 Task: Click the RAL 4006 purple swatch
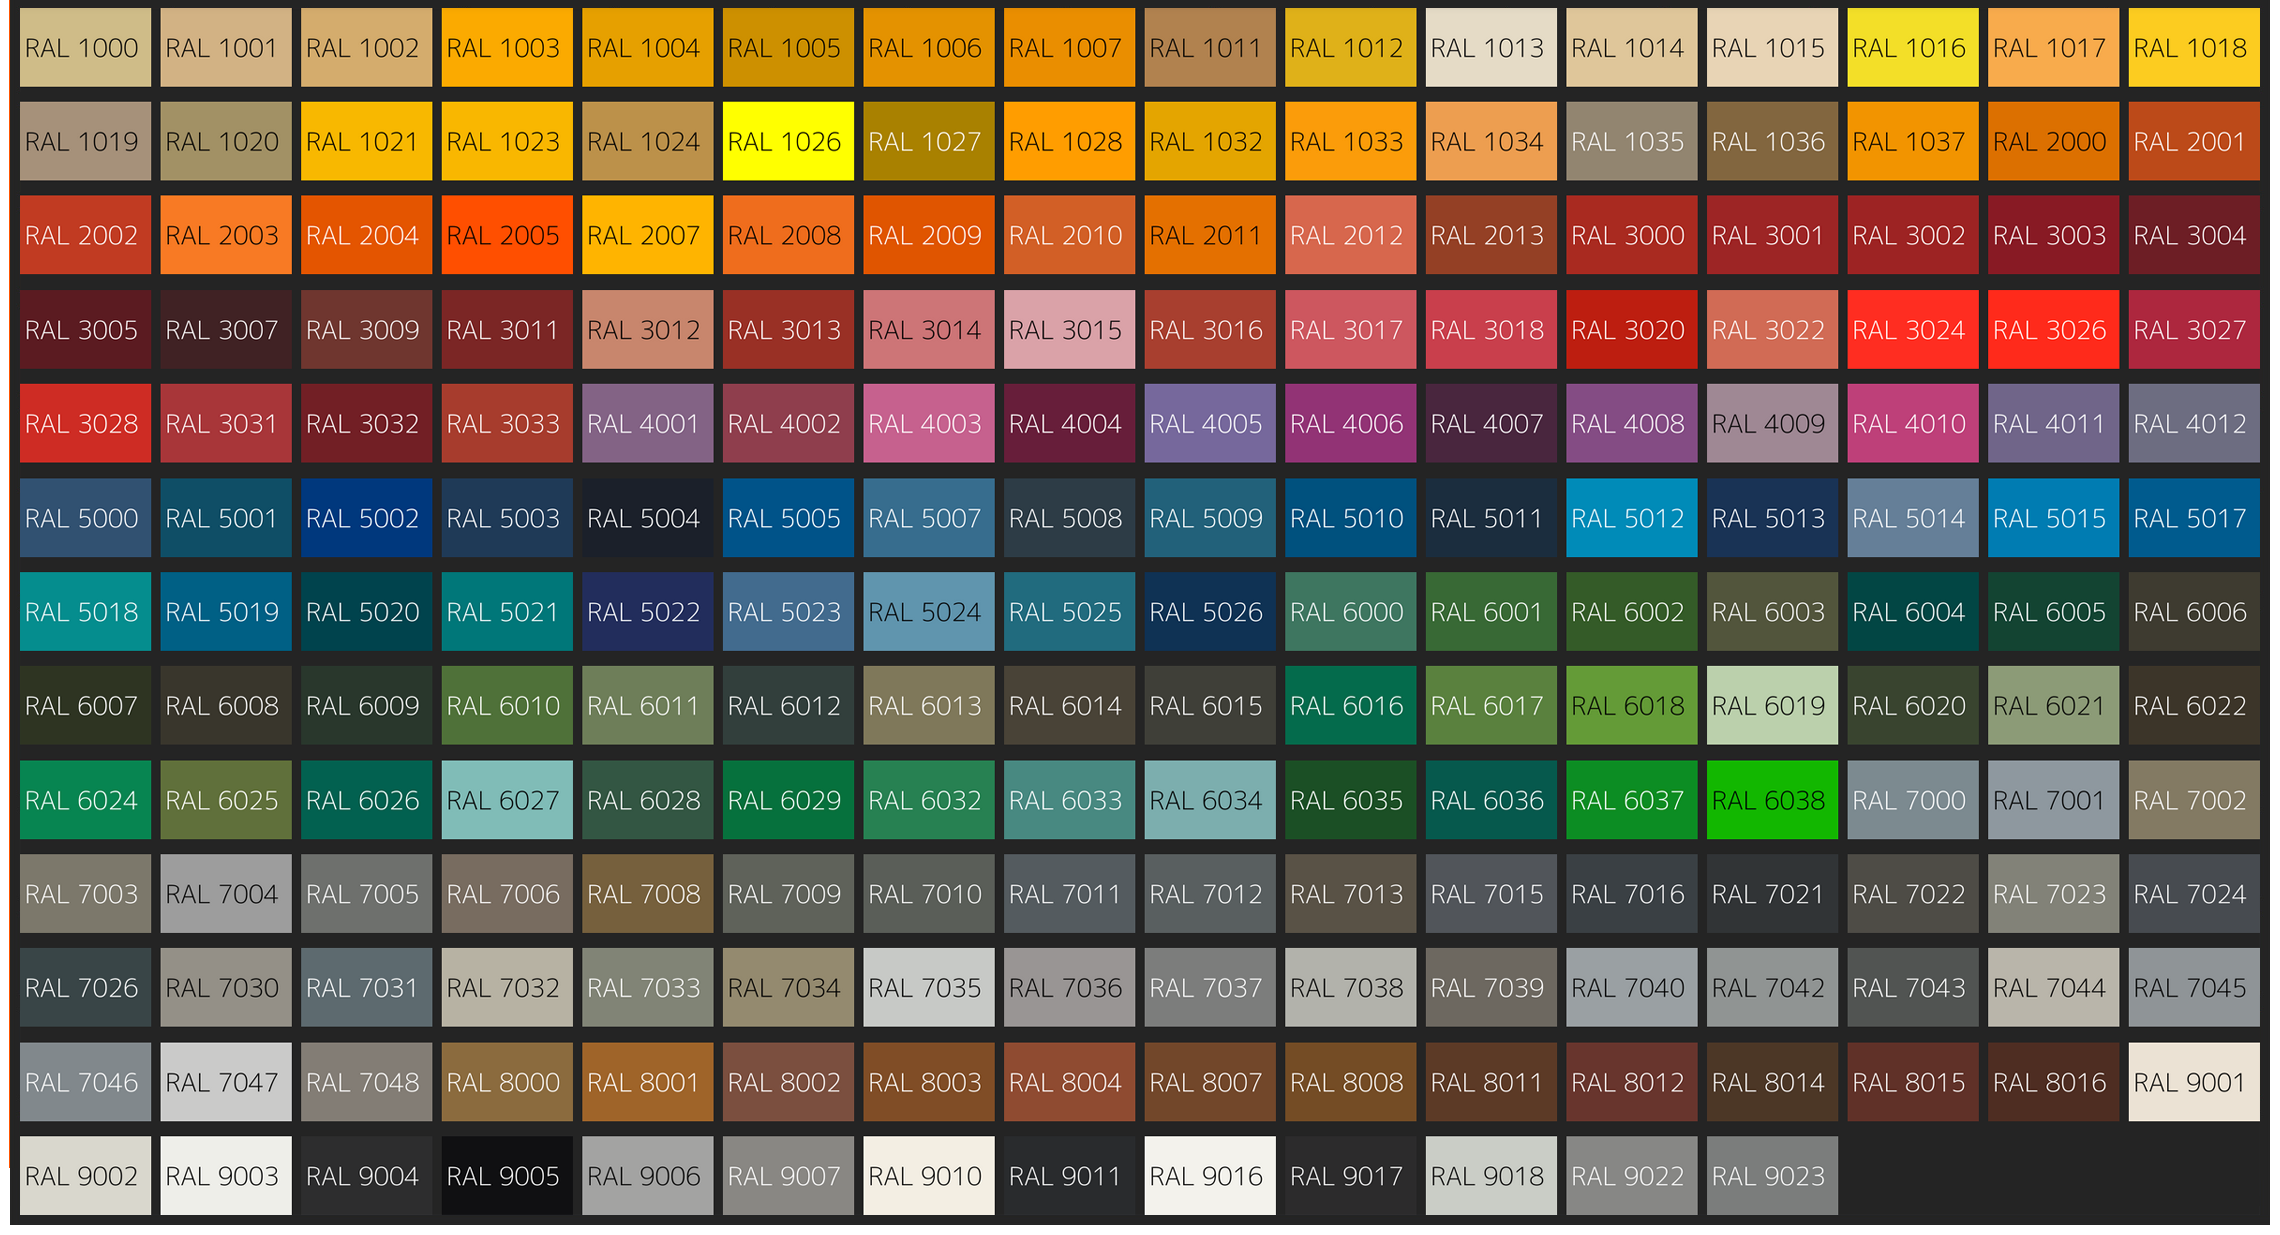(x=1350, y=423)
